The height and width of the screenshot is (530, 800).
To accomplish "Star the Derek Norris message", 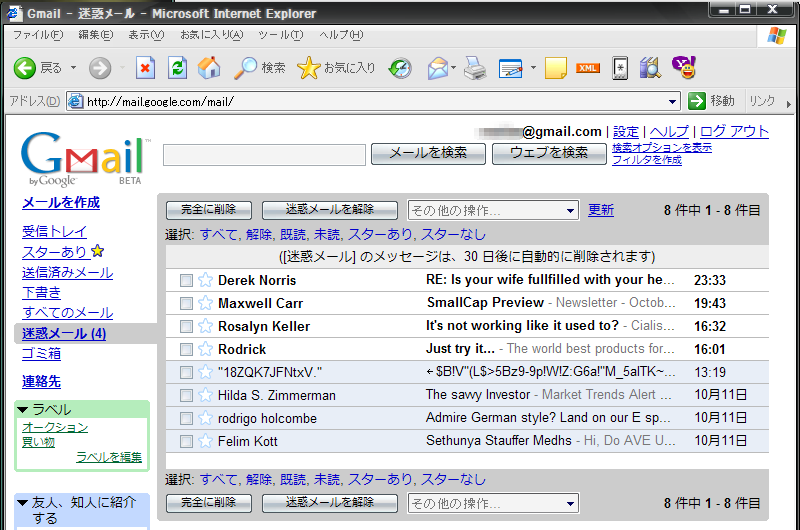I will (206, 280).
